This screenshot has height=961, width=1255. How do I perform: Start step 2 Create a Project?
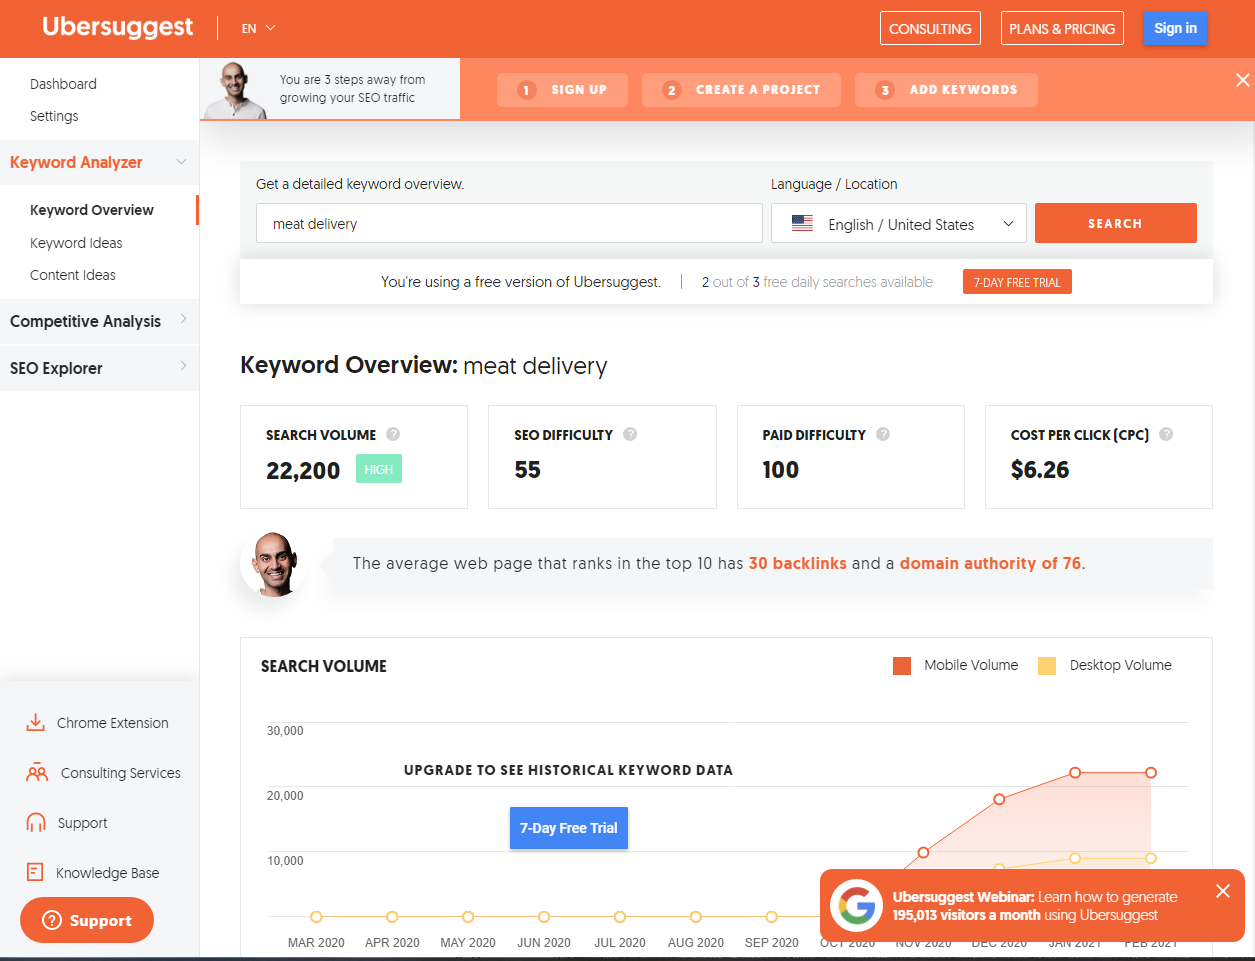point(741,90)
